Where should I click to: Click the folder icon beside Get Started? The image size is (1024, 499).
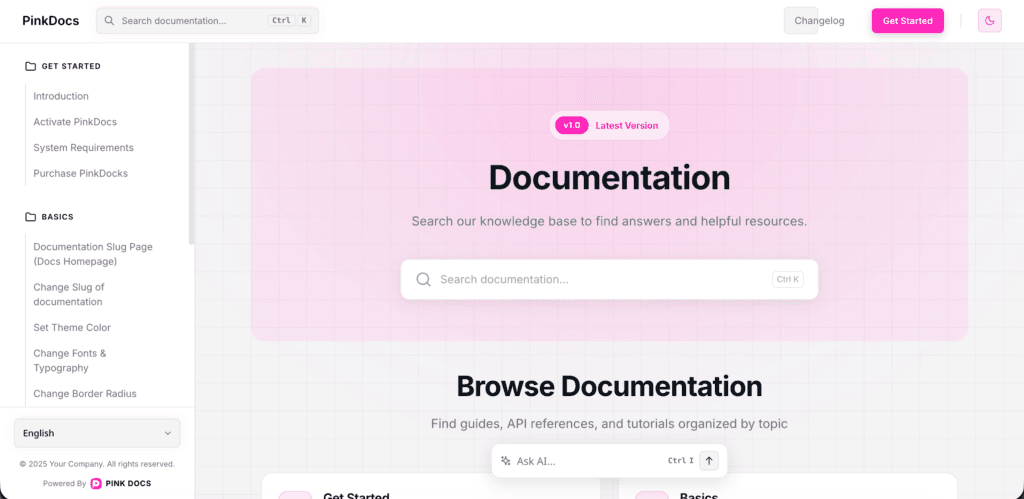(x=30, y=67)
